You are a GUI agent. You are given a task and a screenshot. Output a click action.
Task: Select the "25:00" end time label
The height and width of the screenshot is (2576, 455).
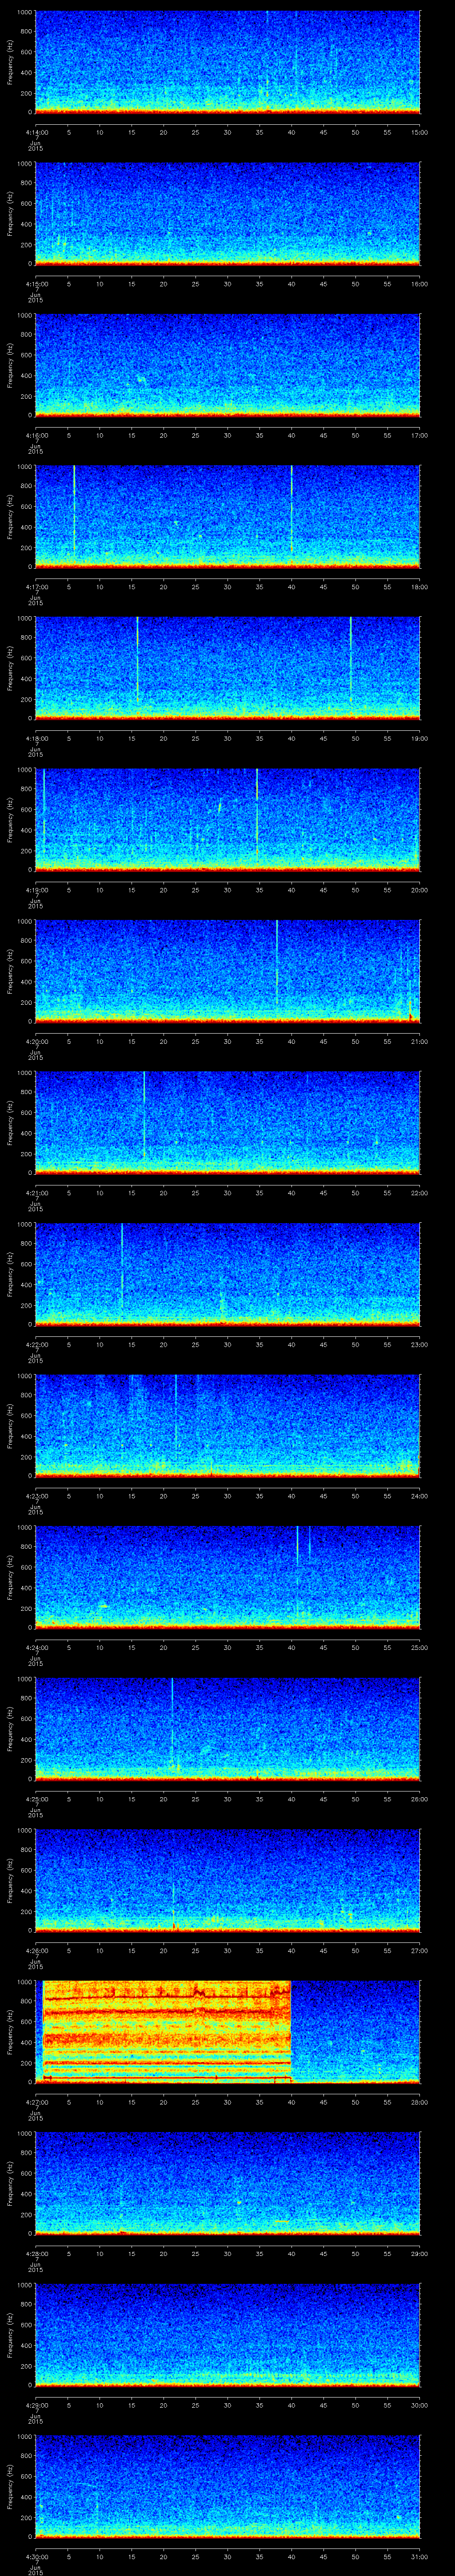[419, 1647]
